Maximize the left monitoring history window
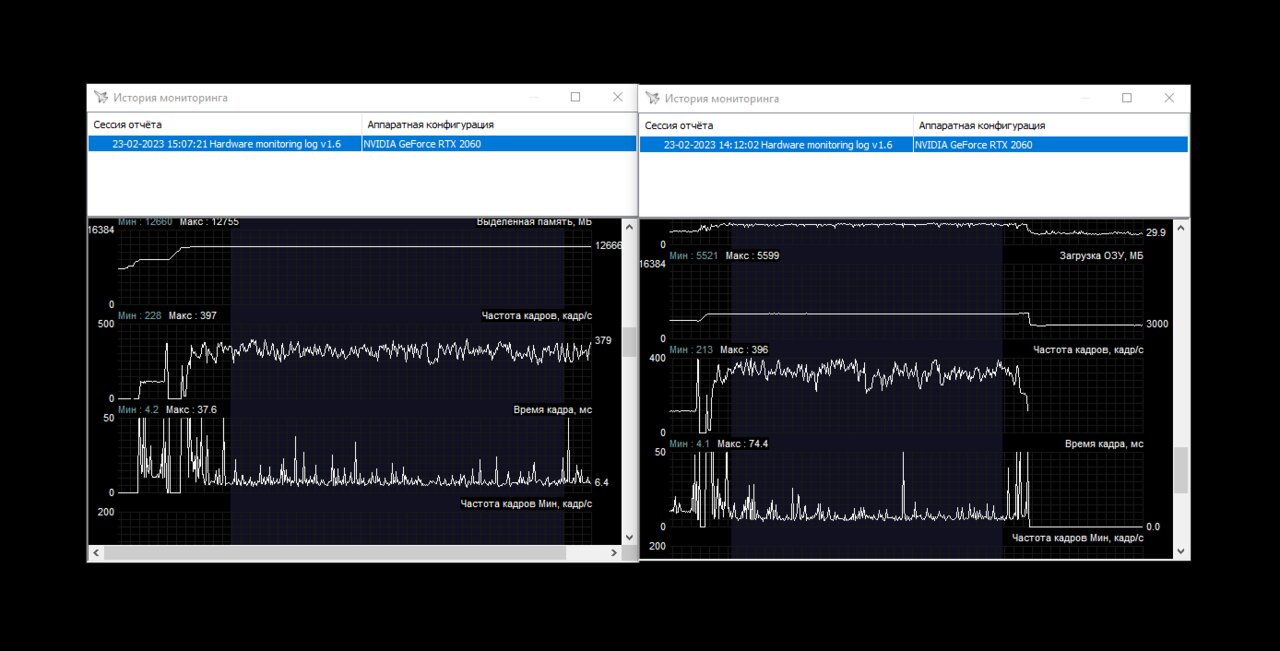The width and height of the screenshot is (1280, 651). pyautogui.click(x=575, y=97)
